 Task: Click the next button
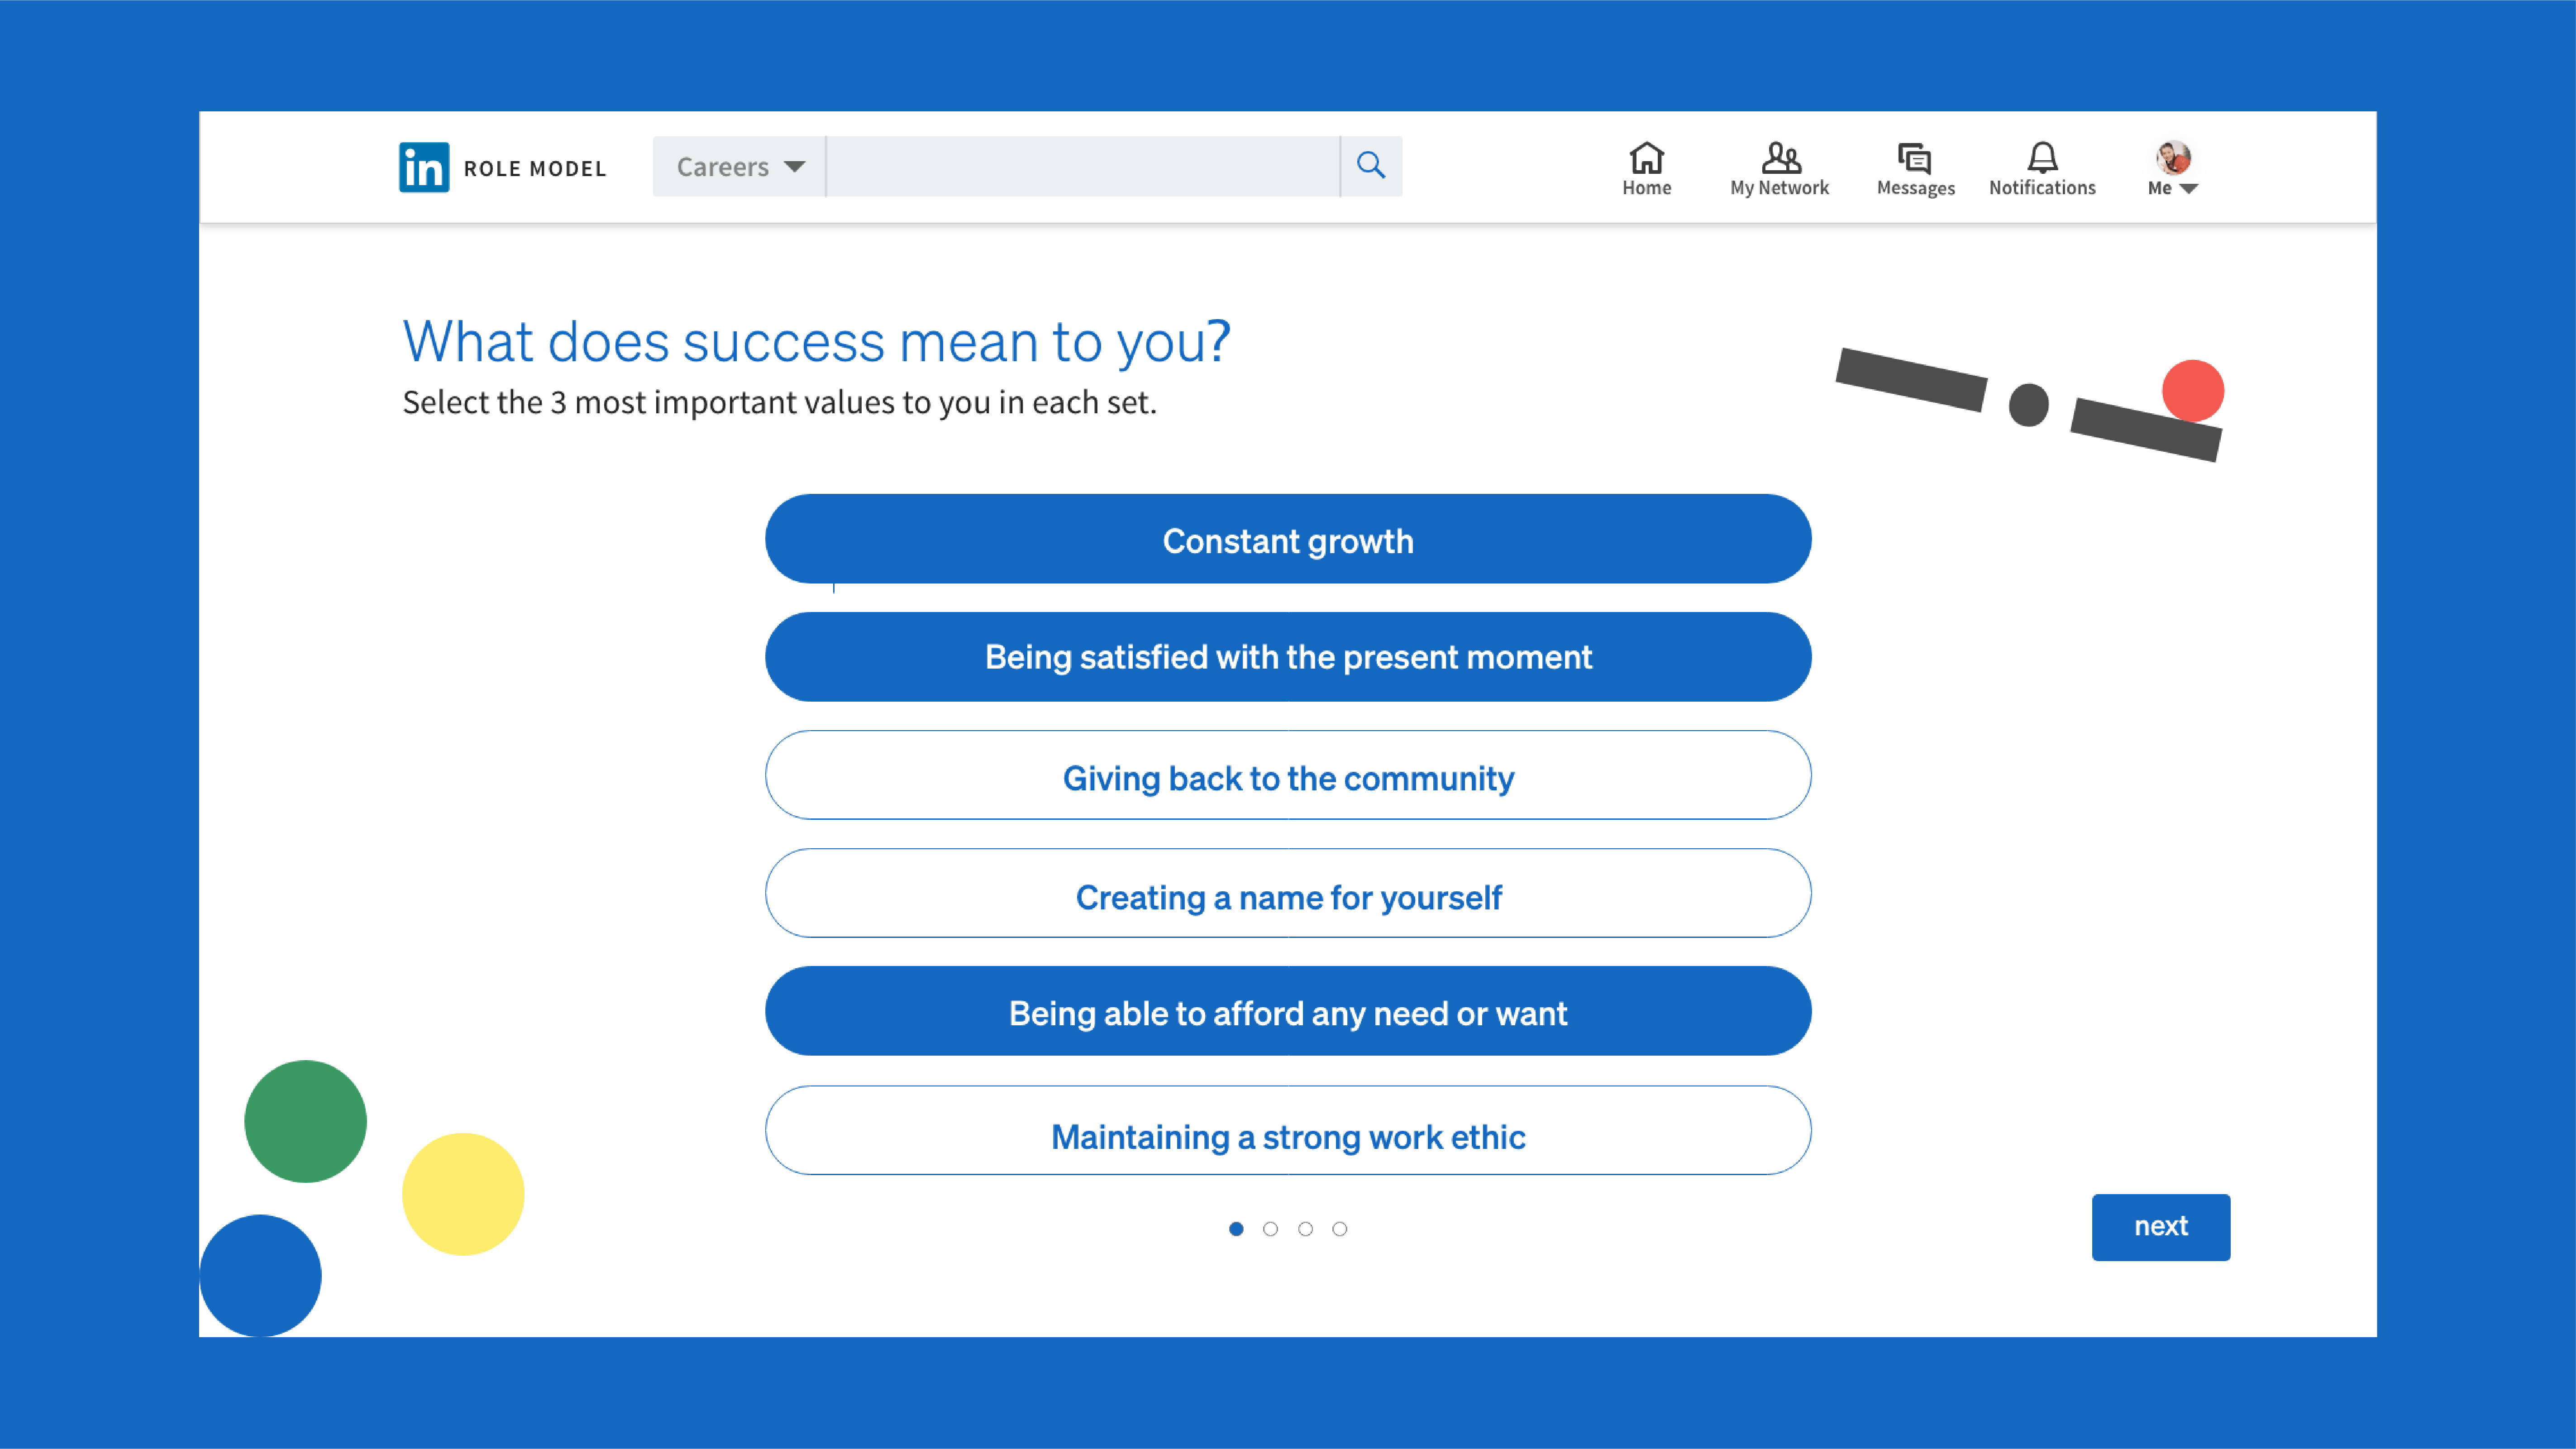(x=2161, y=1227)
